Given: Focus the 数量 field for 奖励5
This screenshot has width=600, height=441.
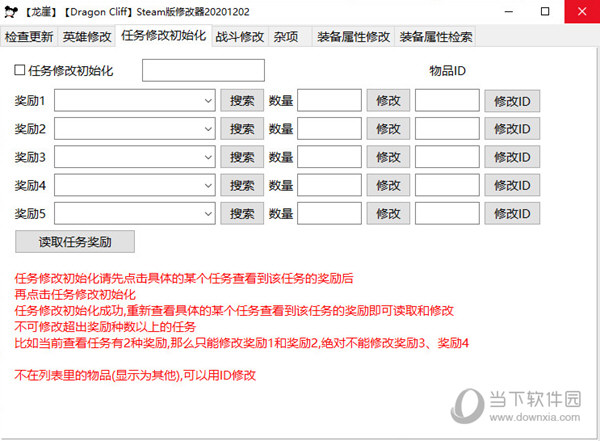Looking at the screenshot, I should [329, 213].
